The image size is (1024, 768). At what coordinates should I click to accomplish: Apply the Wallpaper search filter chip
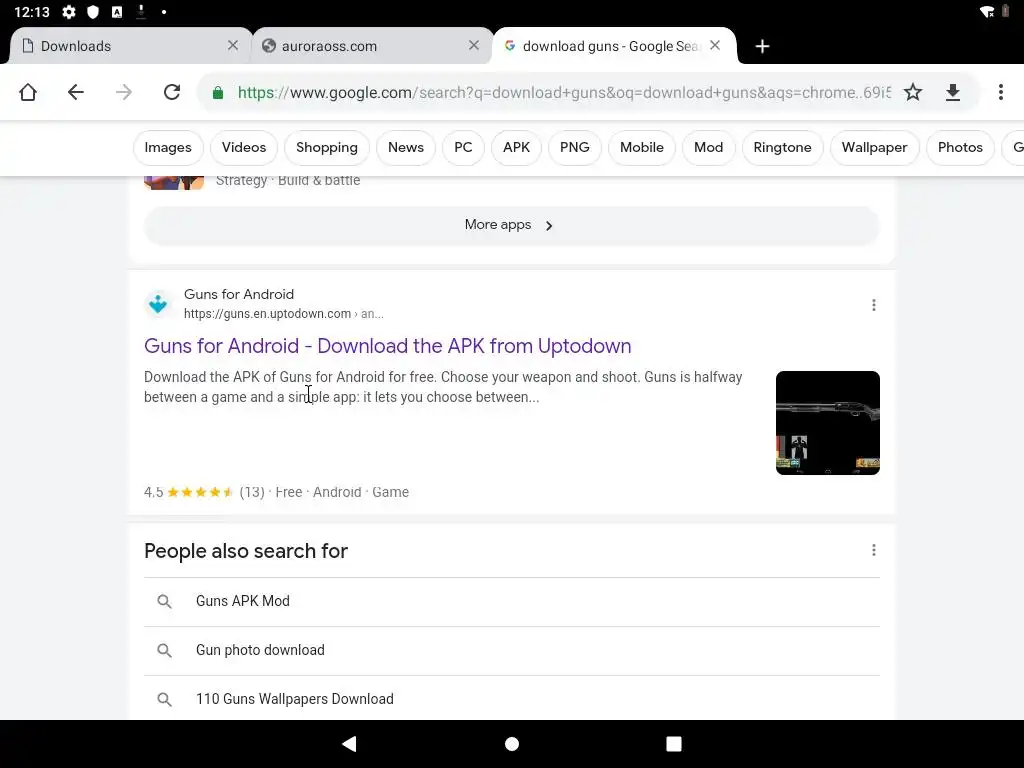pyautogui.click(x=874, y=148)
